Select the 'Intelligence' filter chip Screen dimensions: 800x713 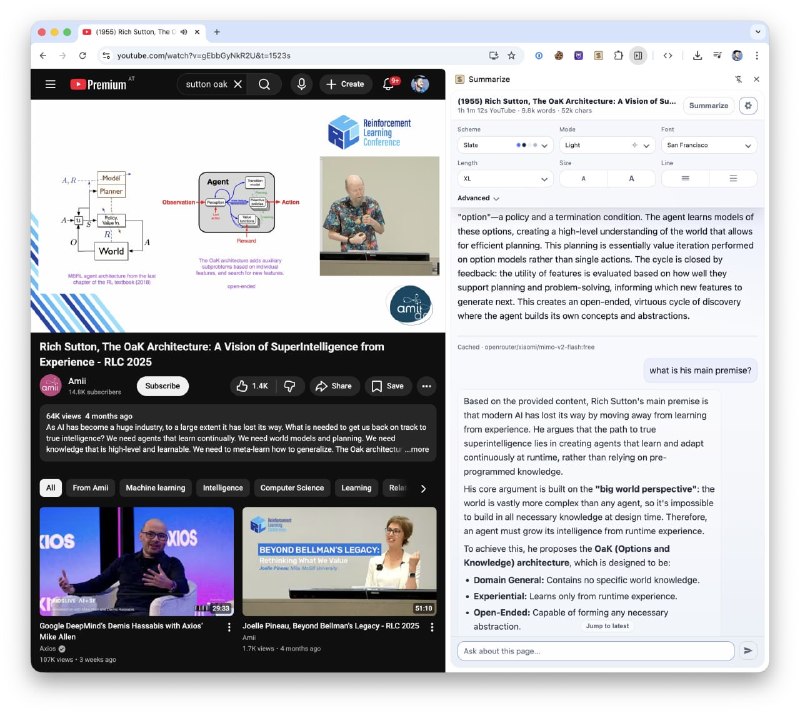pos(223,488)
